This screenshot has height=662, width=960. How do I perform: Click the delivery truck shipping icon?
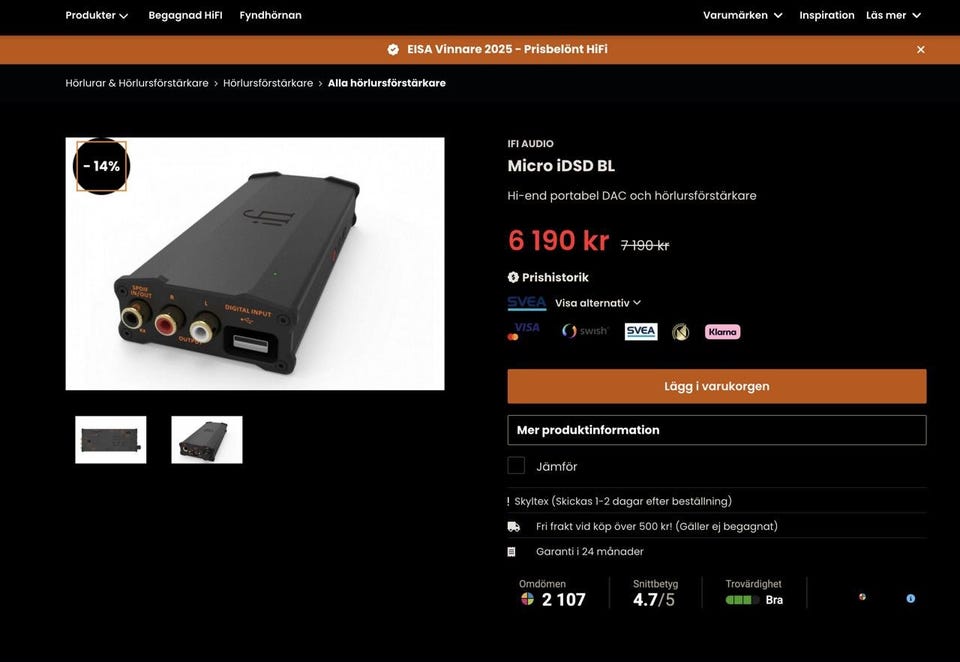click(x=514, y=527)
